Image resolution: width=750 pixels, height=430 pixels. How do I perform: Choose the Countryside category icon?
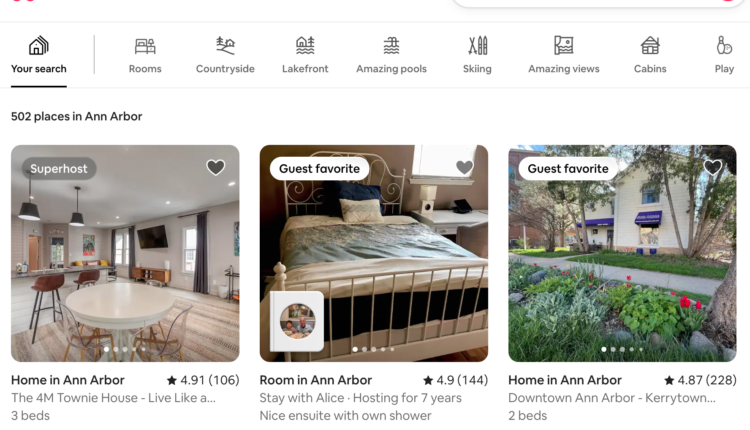[225, 46]
